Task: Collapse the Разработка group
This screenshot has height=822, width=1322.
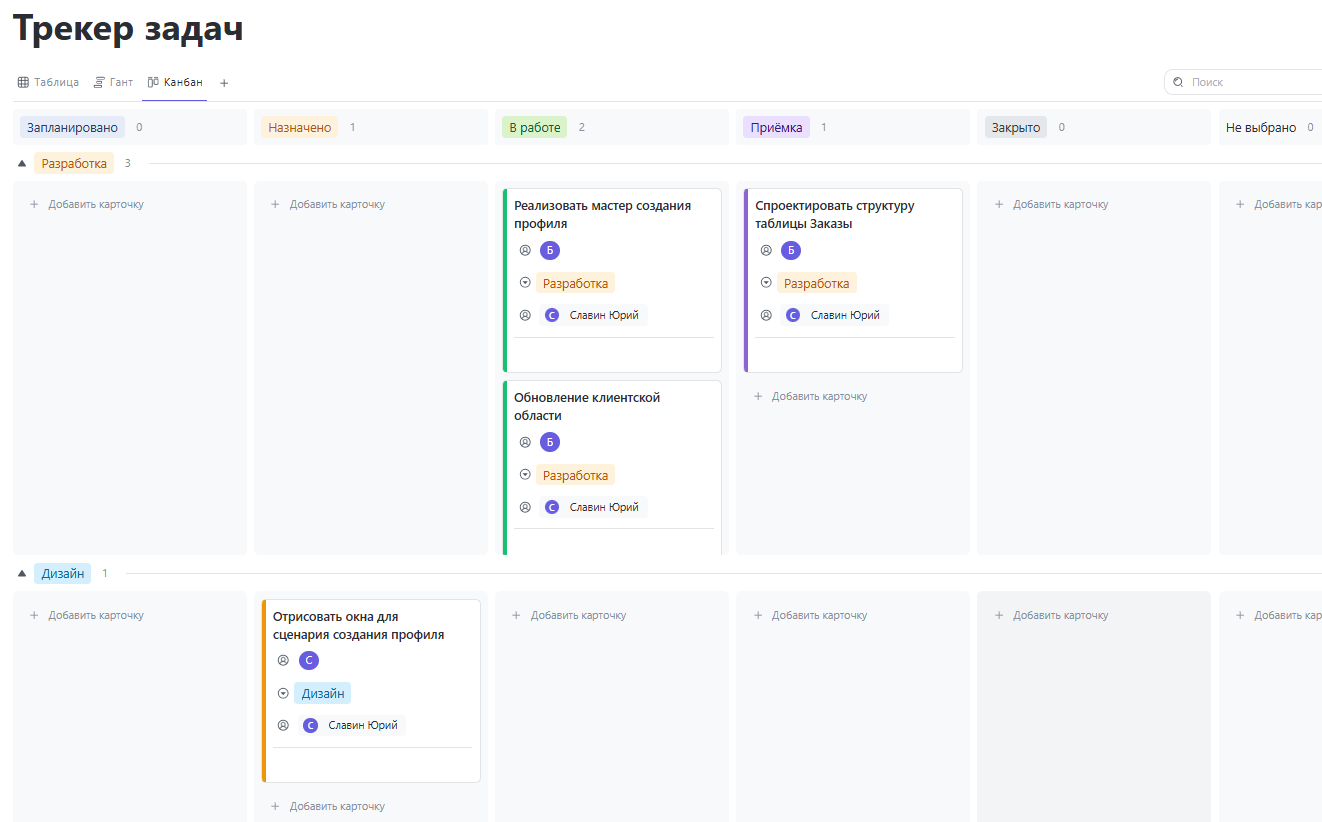Action: 22,164
